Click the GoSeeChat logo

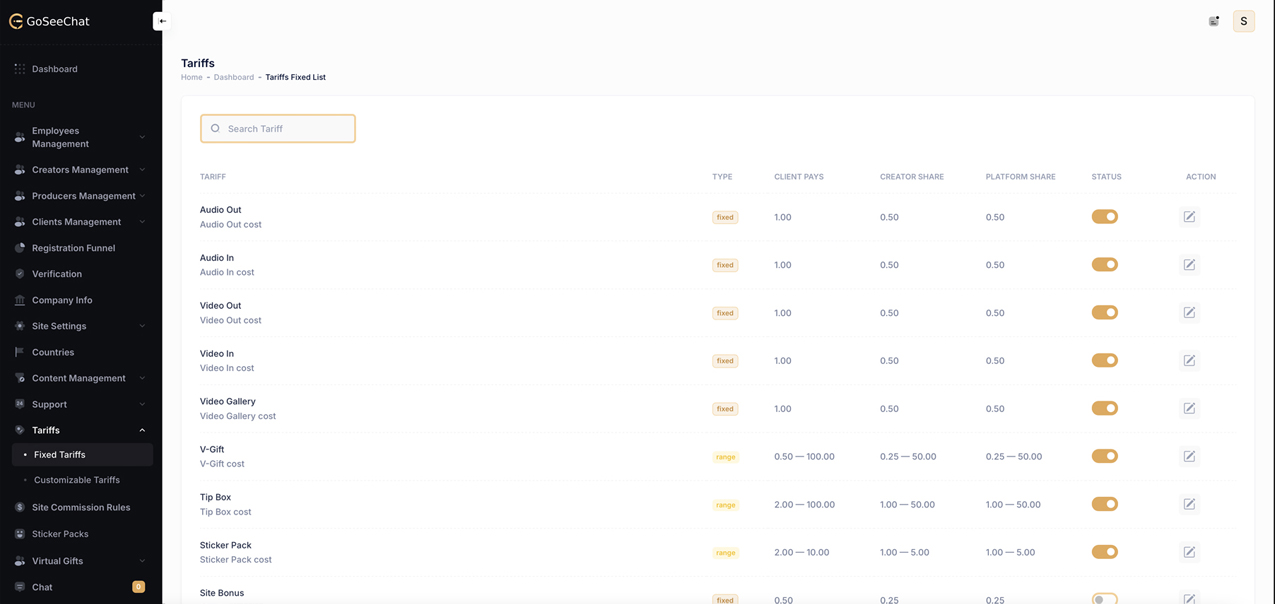click(x=49, y=21)
